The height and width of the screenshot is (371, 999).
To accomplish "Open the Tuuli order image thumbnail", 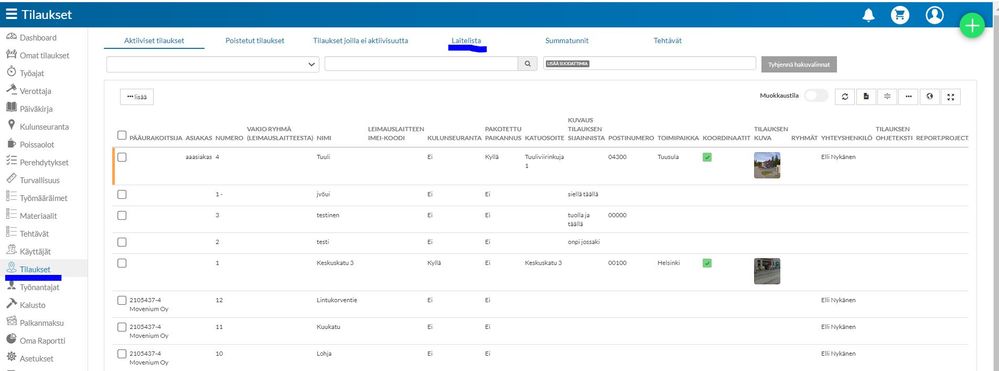I will [x=767, y=165].
